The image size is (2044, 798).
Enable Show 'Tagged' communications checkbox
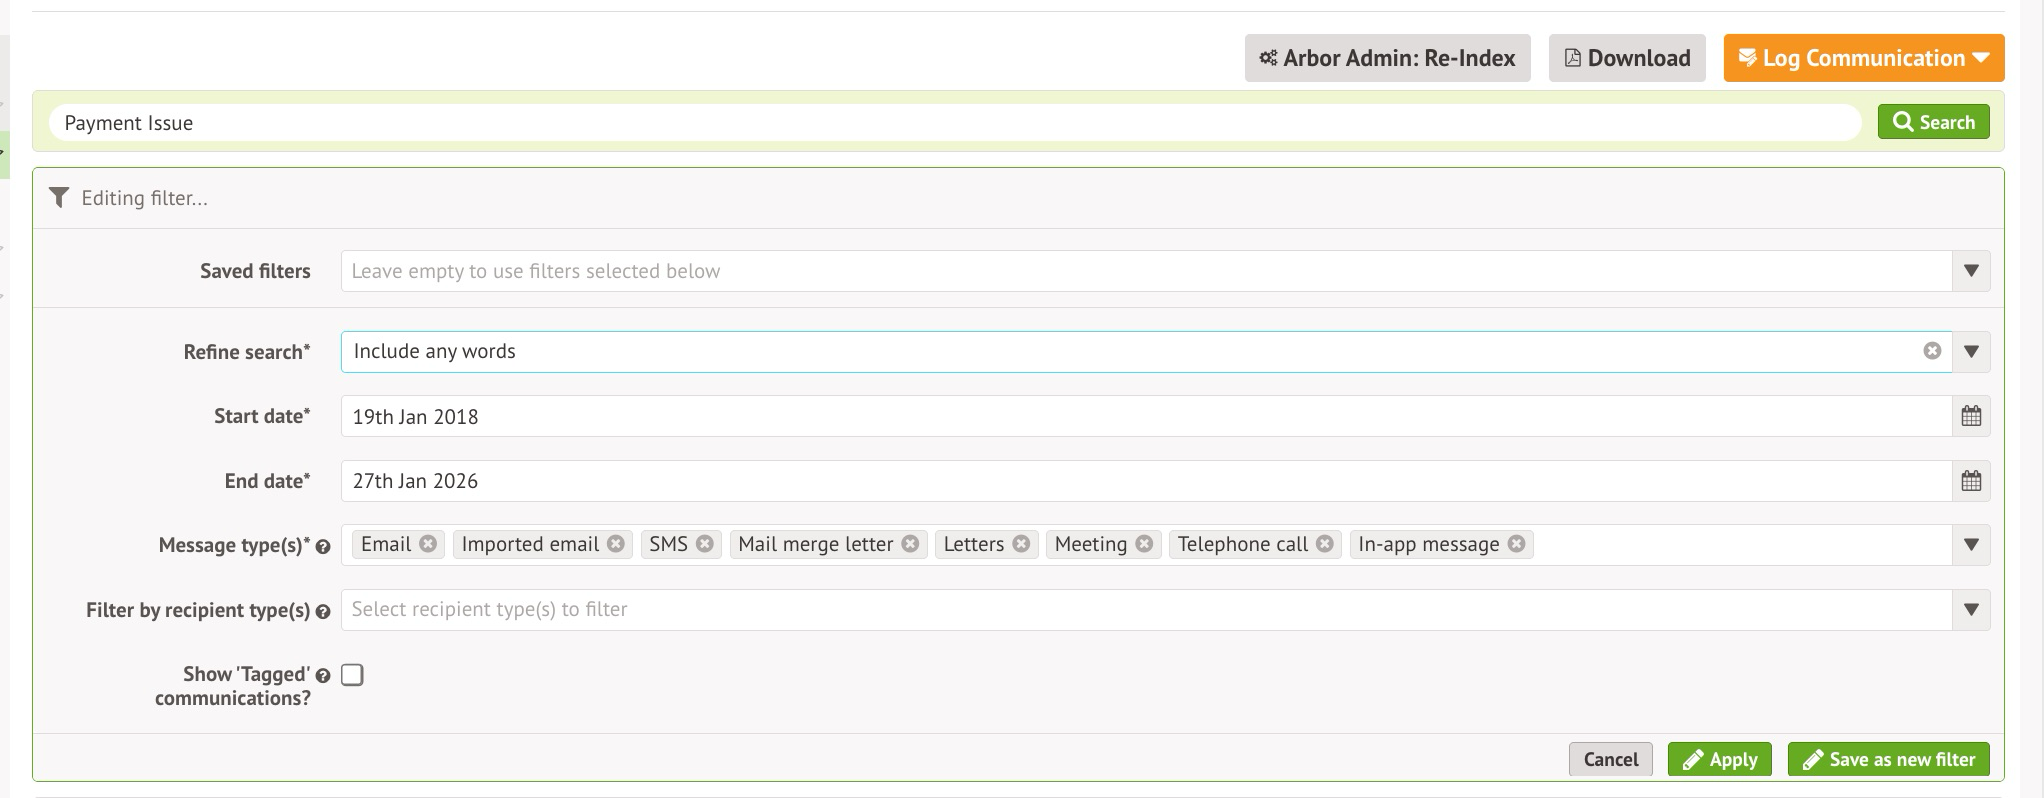pos(352,675)
